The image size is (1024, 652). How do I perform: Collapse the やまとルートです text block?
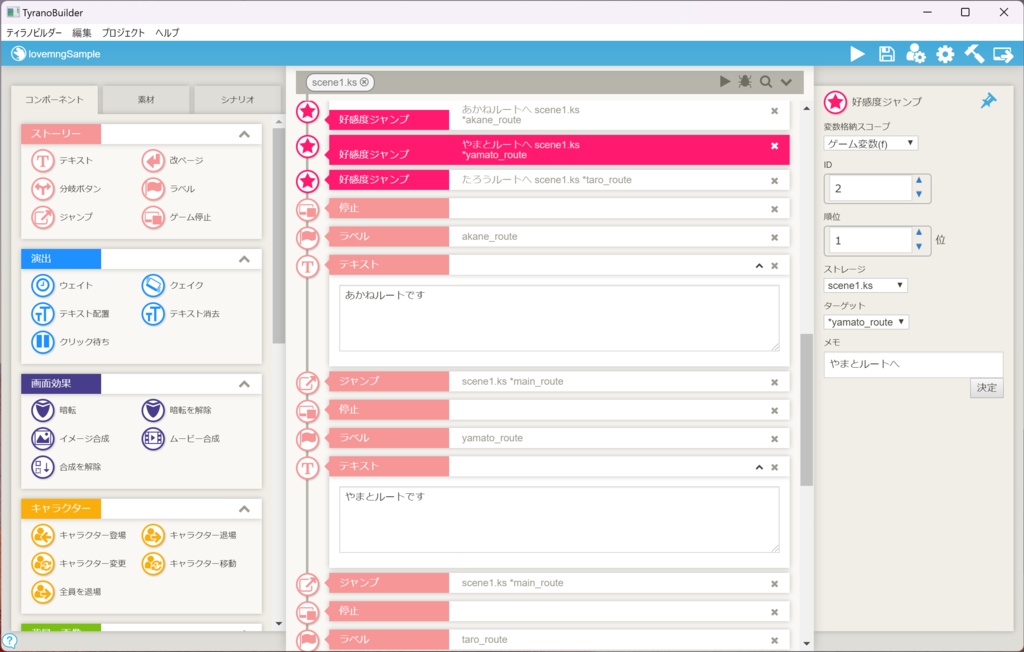coord(759,467)
